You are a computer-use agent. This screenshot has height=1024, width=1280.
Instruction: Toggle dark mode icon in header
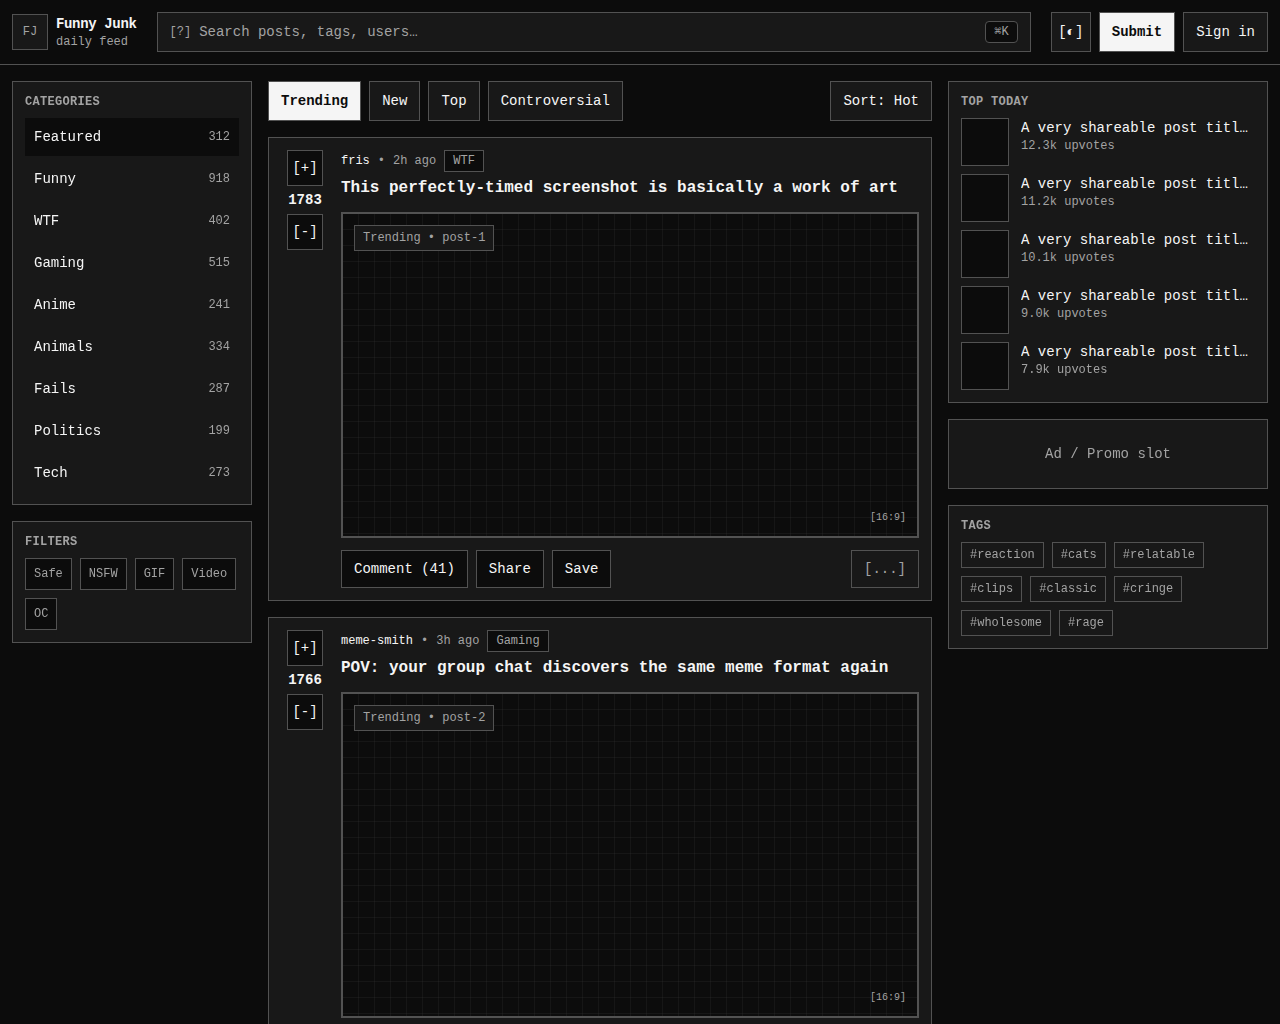click(1070, 32)
